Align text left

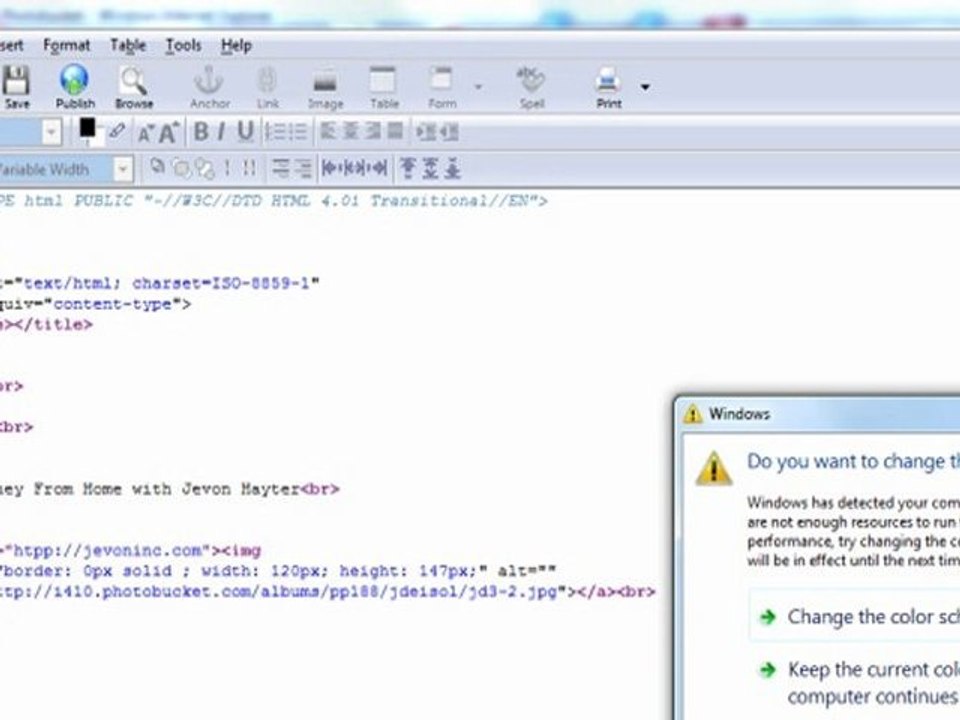[328, 131]
